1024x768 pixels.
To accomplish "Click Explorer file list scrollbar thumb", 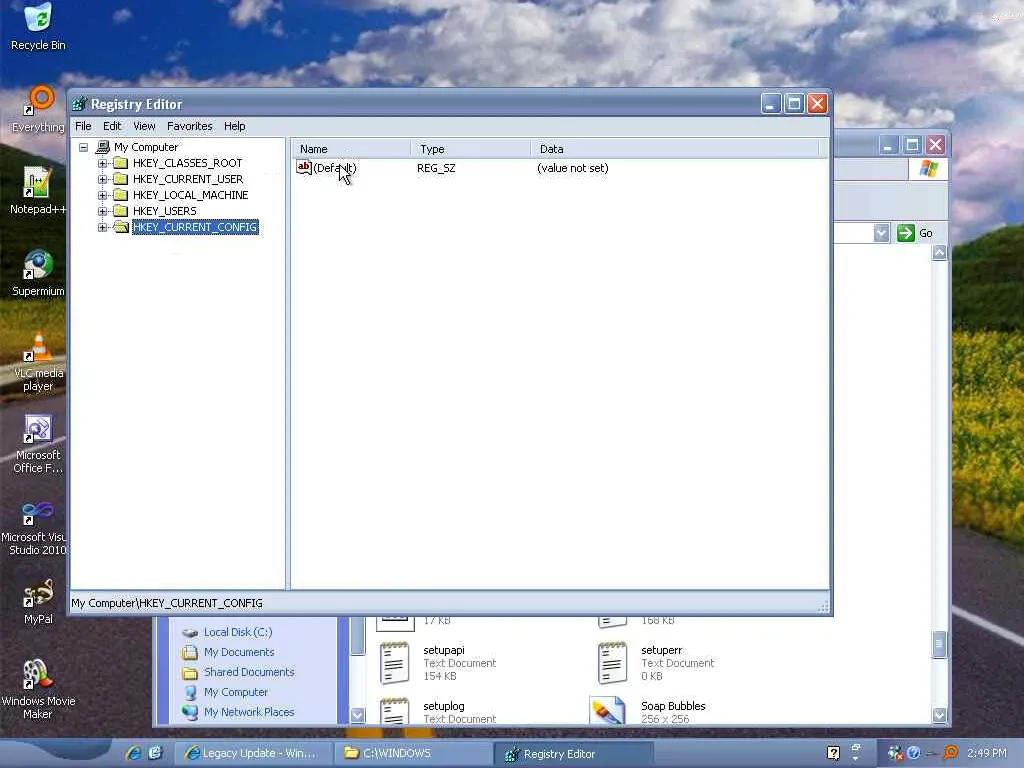I will click(939, 645).
